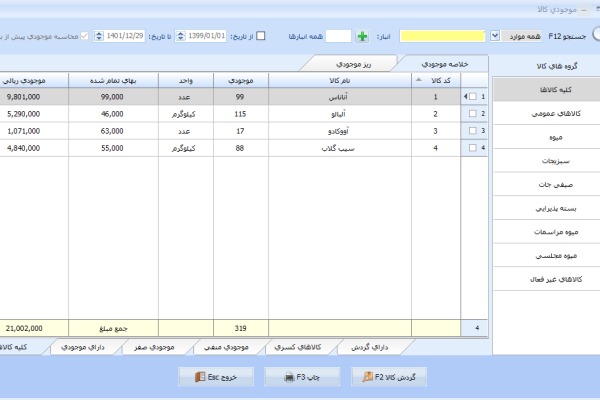600x400 pixels.
Task: Click the واحد column header
Action: coord(186,80)
